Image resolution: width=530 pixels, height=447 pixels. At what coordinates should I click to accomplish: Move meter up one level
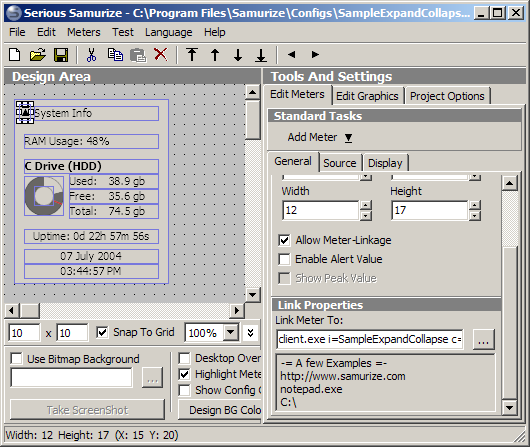215,54
